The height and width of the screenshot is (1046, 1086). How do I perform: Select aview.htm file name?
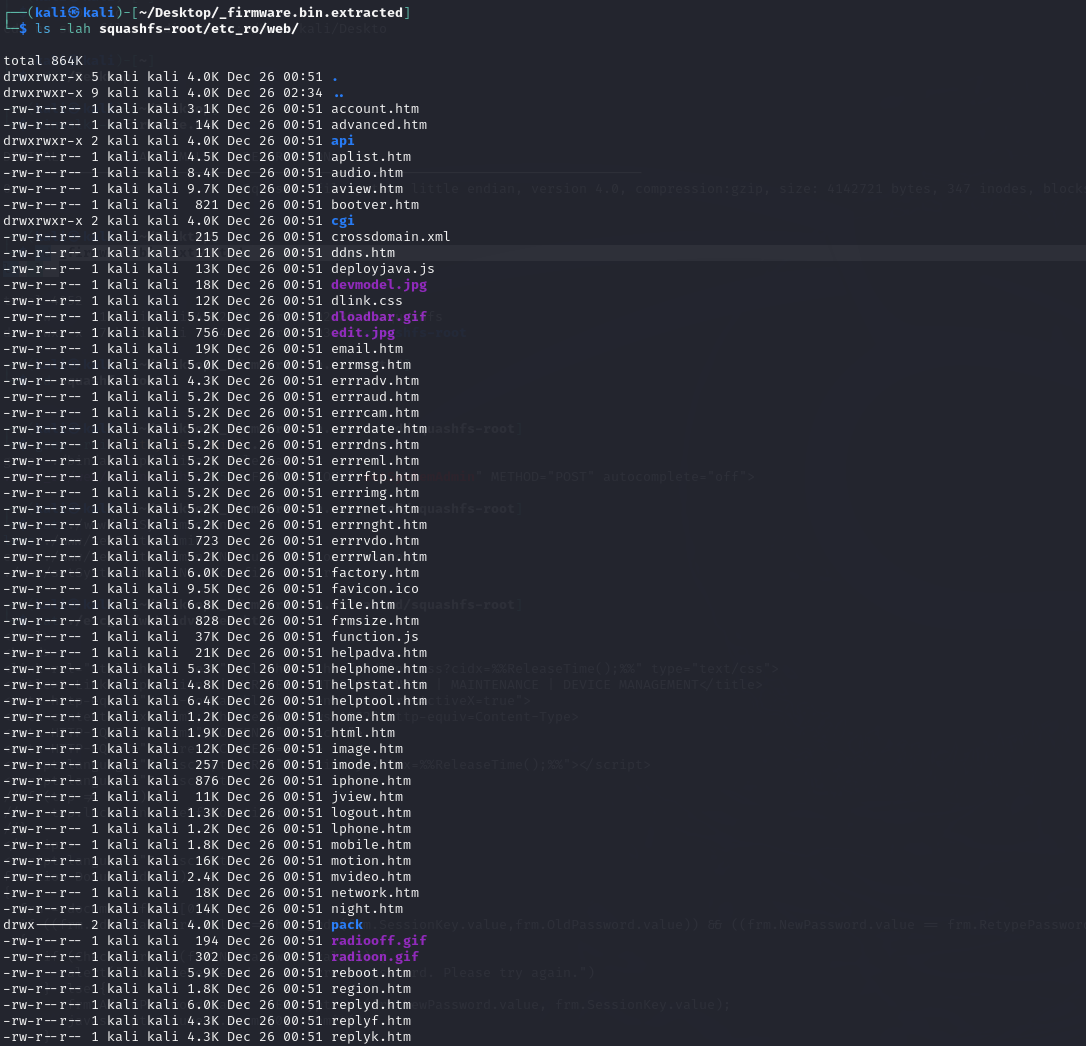click(367, 188)
